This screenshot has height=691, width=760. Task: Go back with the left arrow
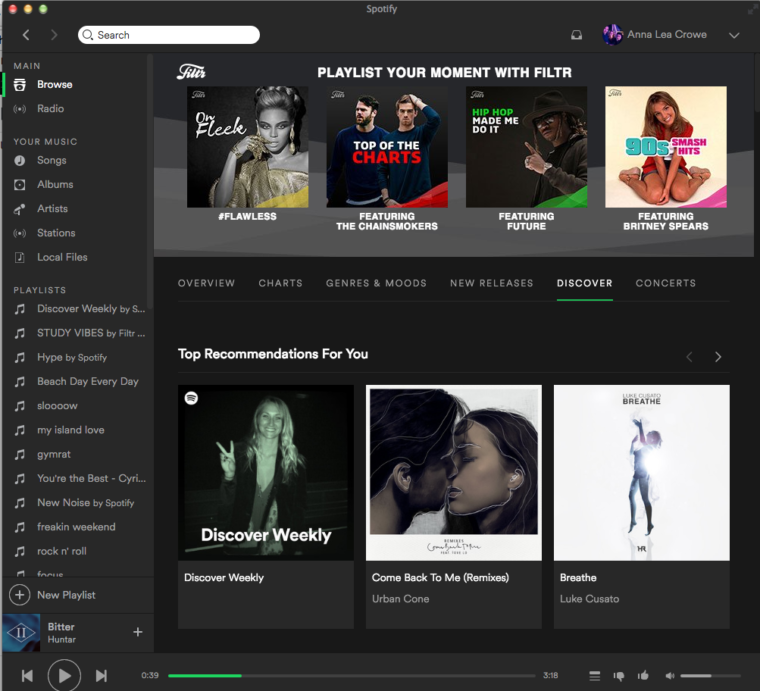(x=26, y=35)
